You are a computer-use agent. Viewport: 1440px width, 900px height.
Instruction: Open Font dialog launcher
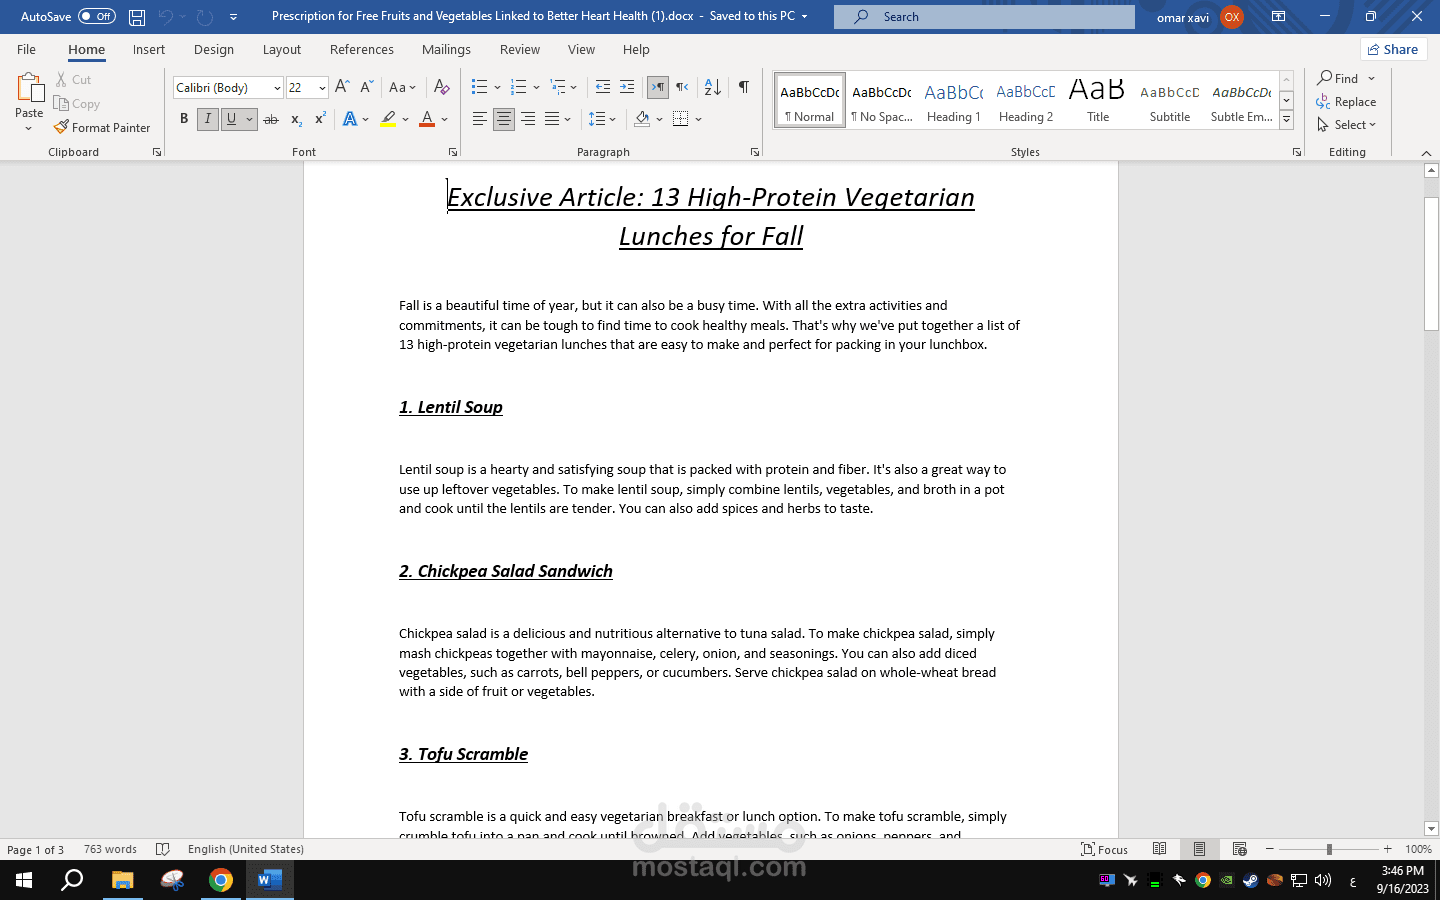(453, 152)
